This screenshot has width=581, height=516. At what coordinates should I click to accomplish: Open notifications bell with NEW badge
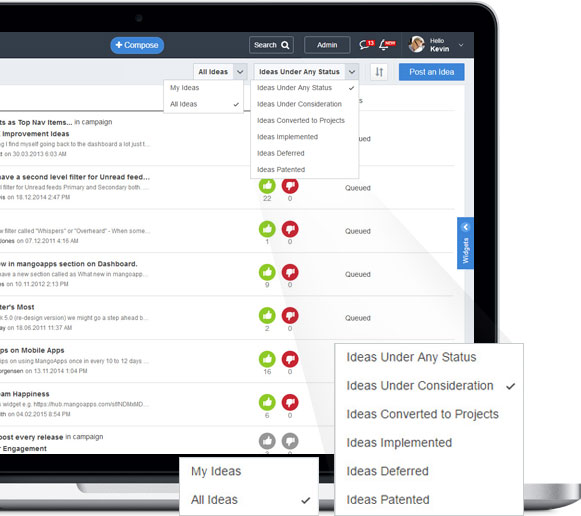pyautogui.click(x=387, y=45)
